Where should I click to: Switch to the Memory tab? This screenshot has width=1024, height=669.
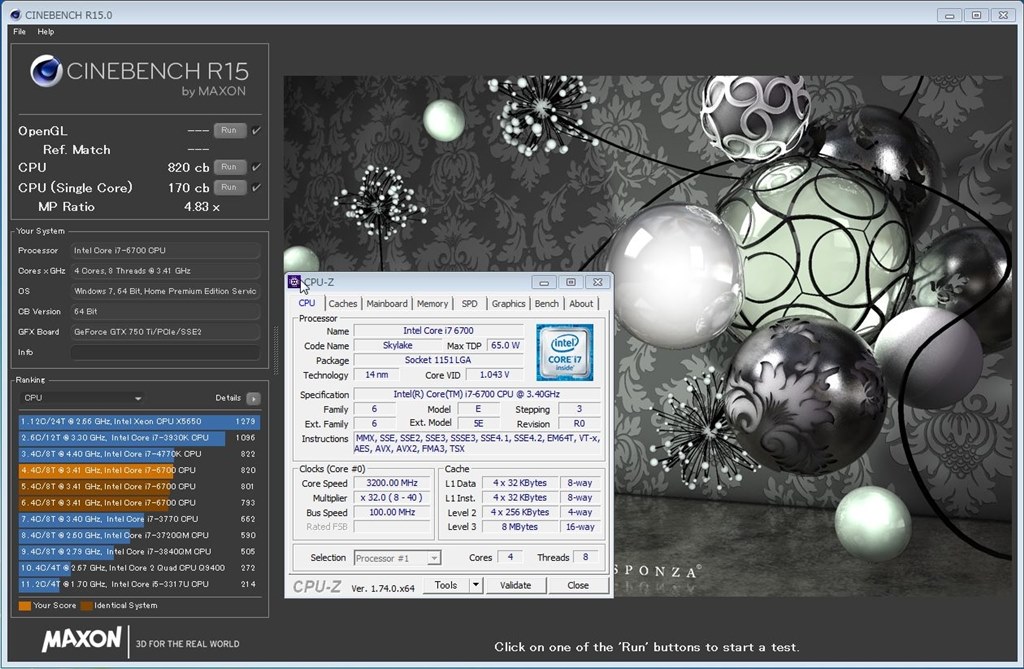pos(432,304)
